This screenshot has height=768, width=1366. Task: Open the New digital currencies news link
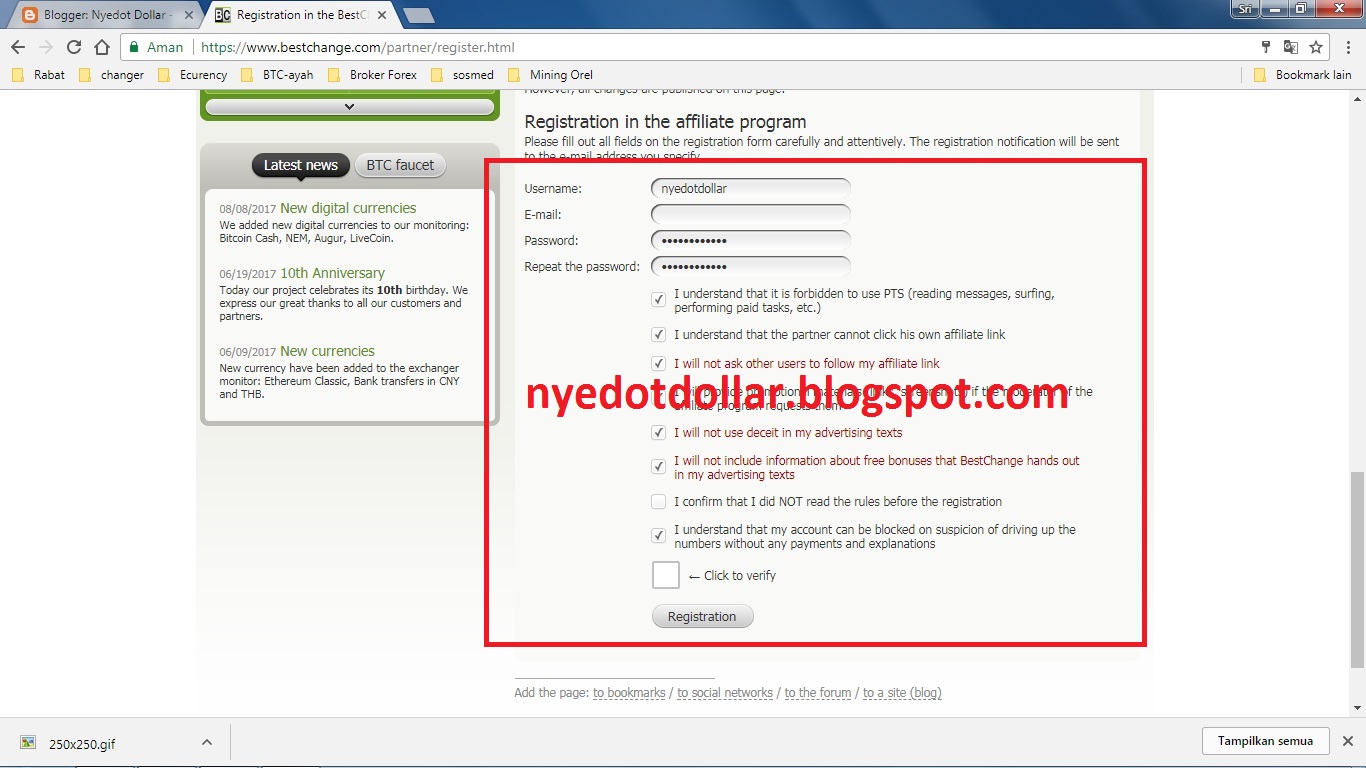[348, 208]
